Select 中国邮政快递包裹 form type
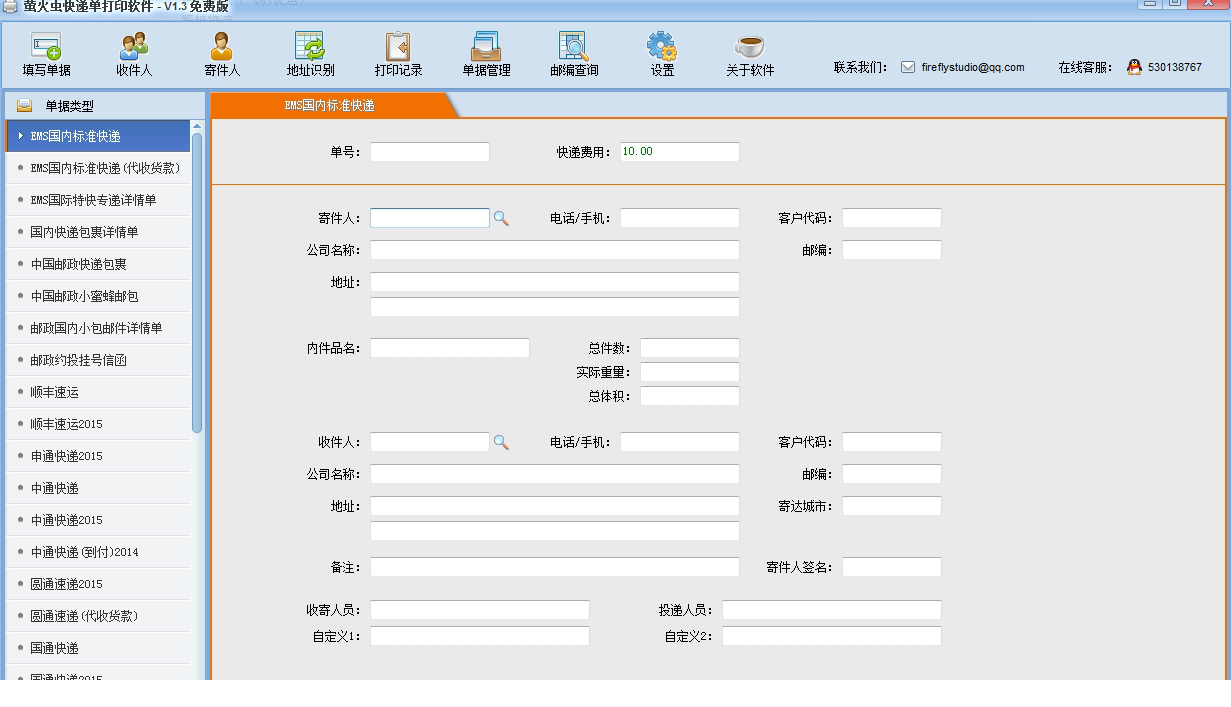Viewport: 1231px width, 707px height. 98,264
